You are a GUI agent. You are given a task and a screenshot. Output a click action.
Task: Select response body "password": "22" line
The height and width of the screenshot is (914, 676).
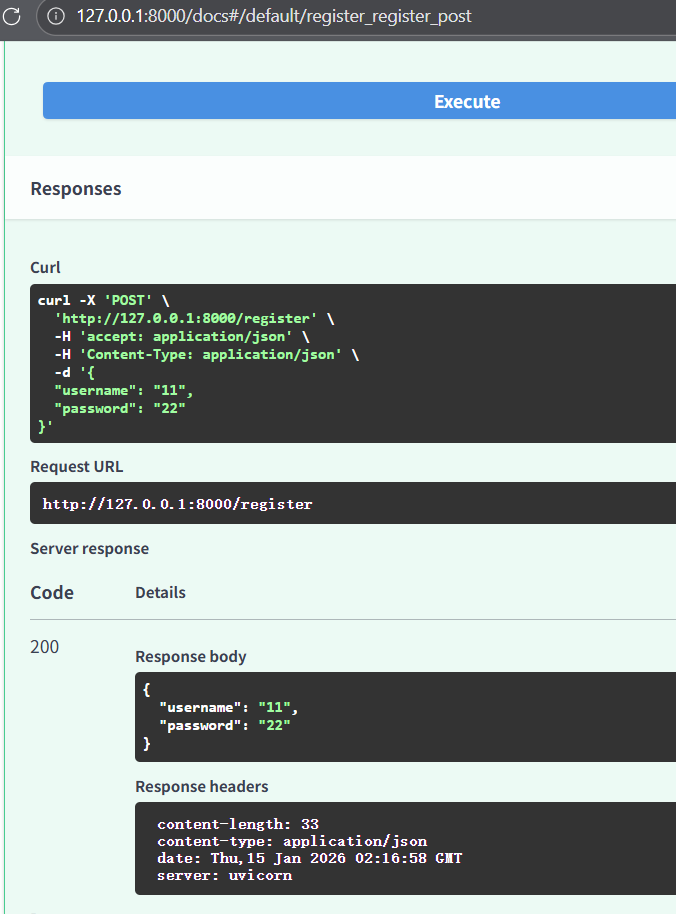(x=225, y=726)
